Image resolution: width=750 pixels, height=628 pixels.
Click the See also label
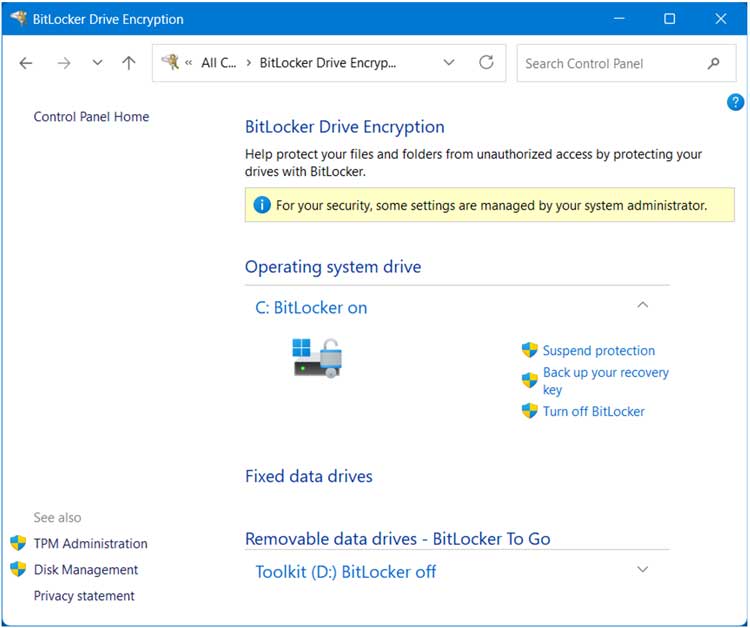point(57,518)
